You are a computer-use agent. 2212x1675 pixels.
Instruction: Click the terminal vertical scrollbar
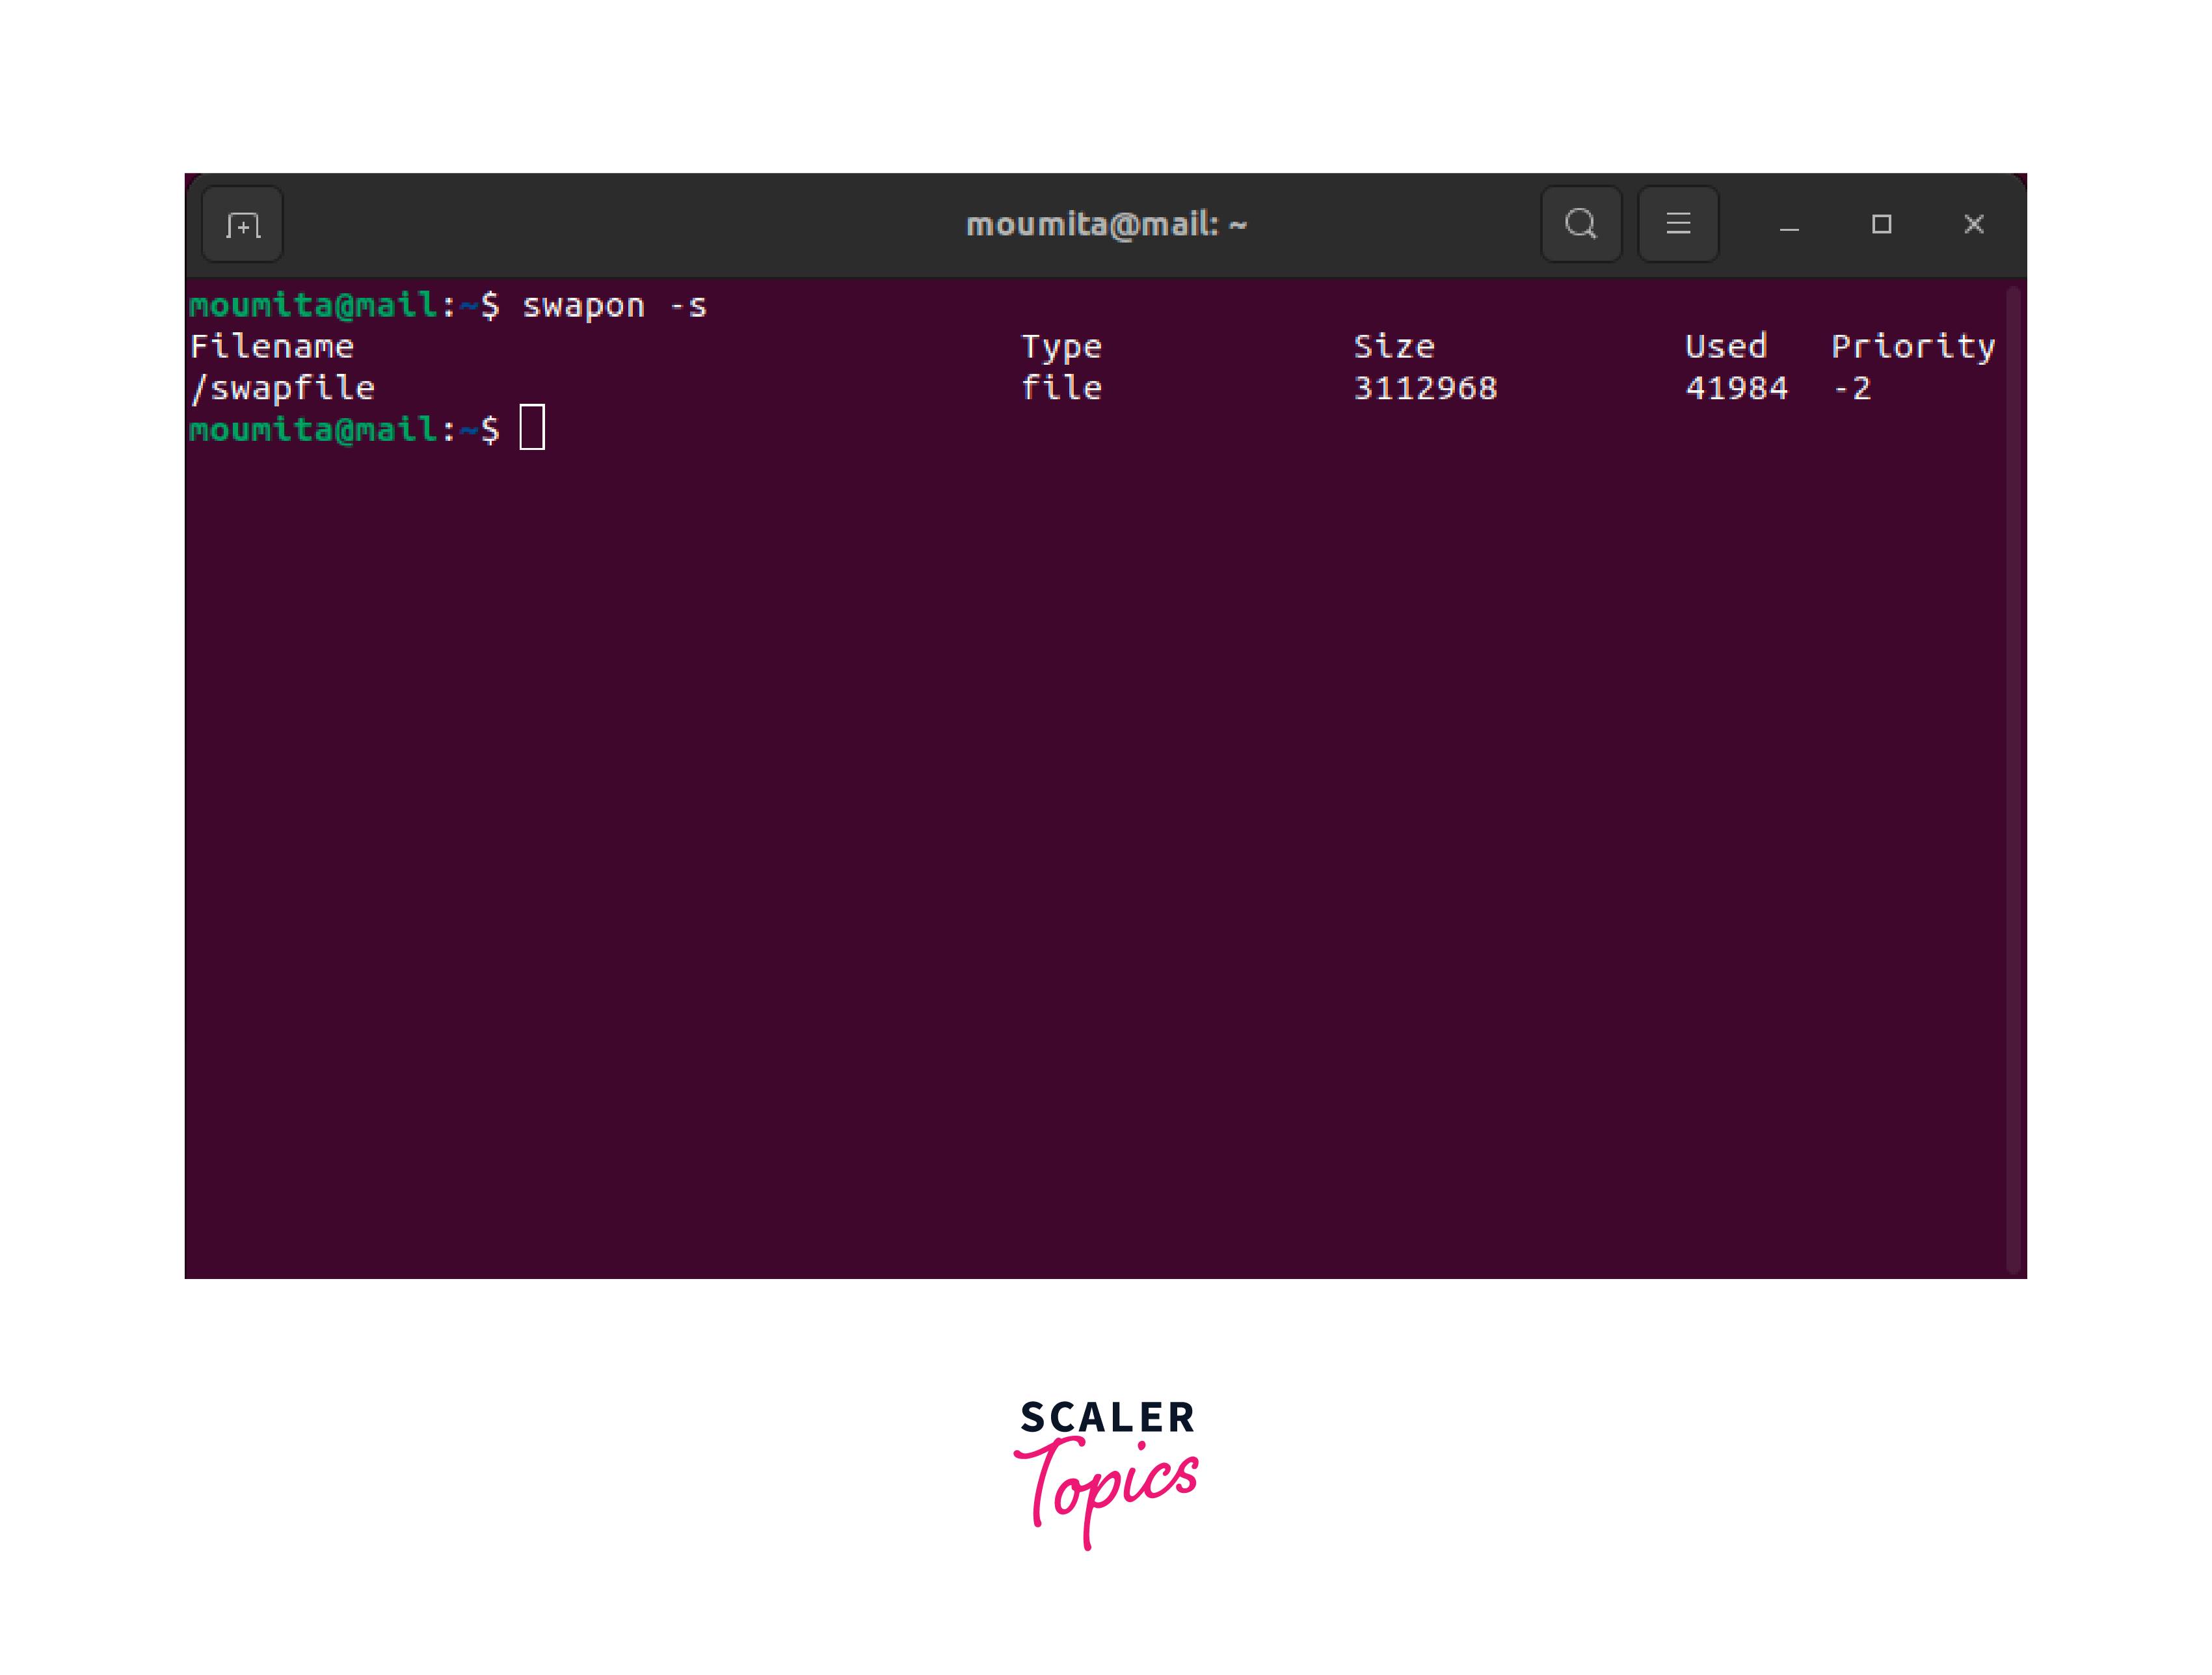pyautogui.click(x=2014, y=780)
